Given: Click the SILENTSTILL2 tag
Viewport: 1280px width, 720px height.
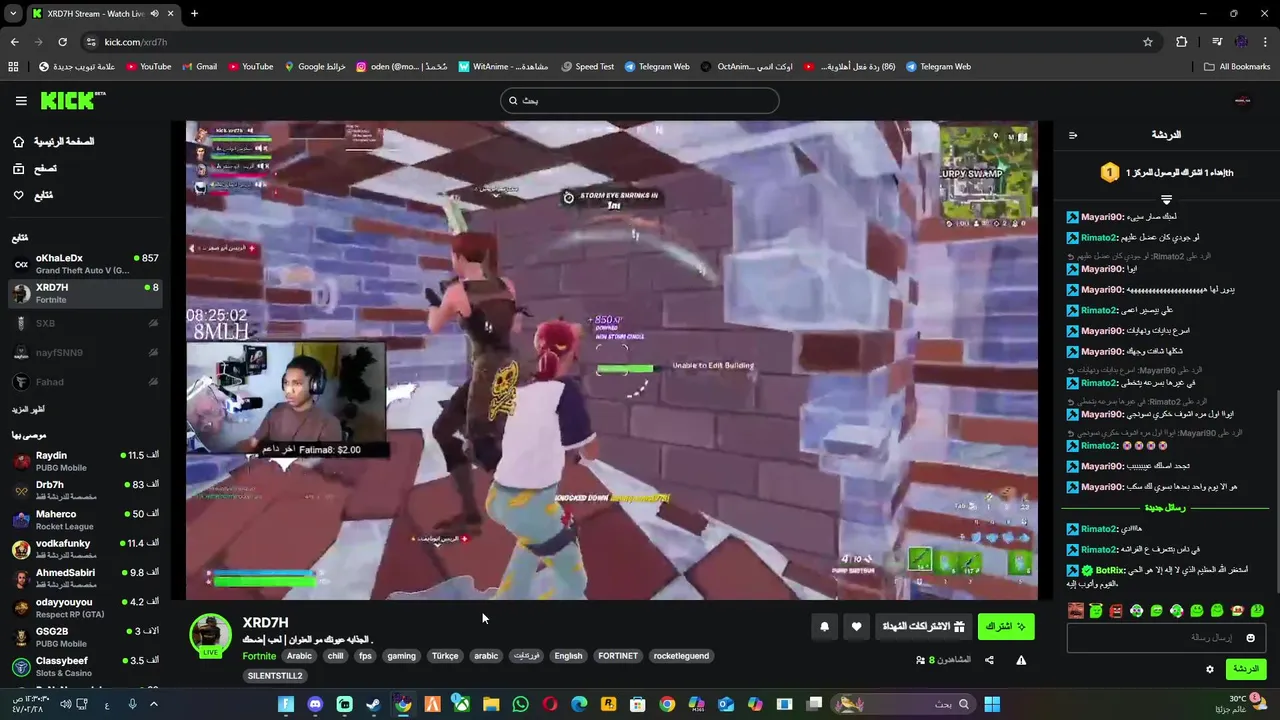Looking at the screenshot, I should (274, 676).
